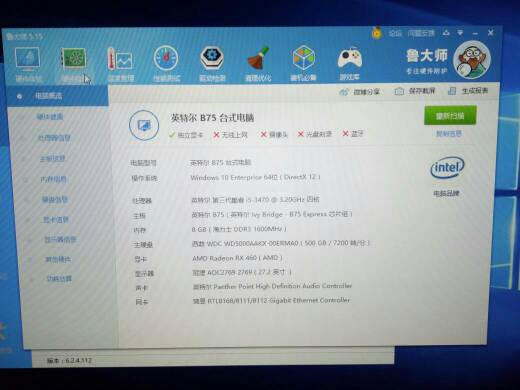Open the 论坛 forum link
The width and height of the screenshot is (520, 390).
pos(395,33)
